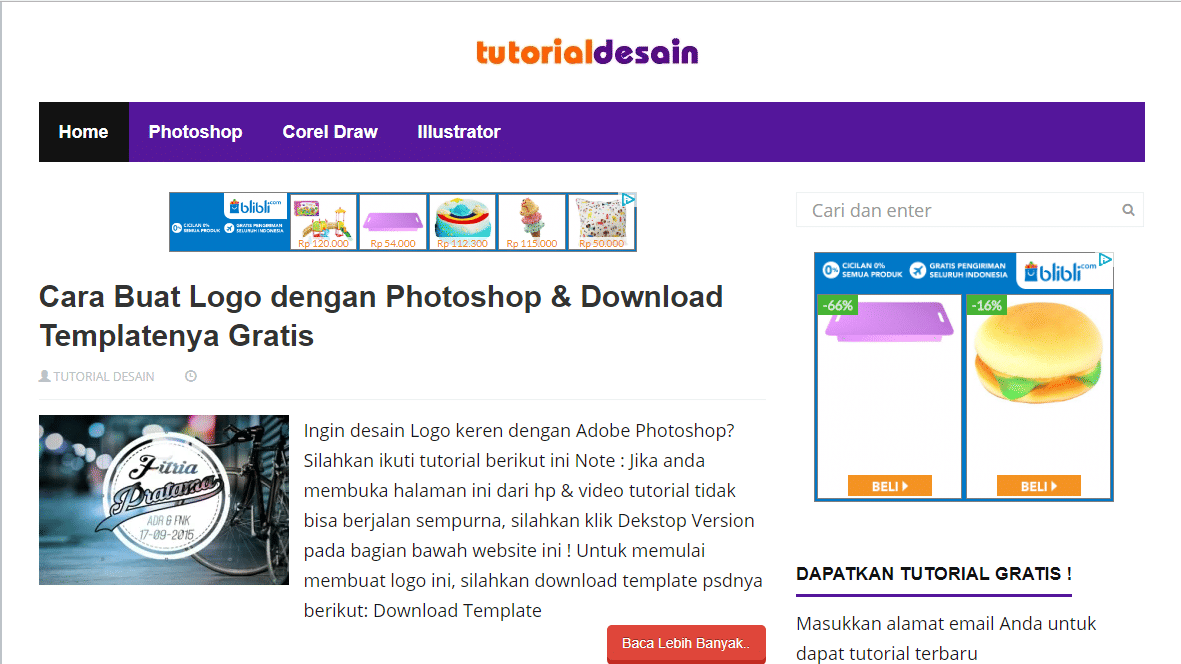This screenshot has height=664, width=1181.
Task: Click the airplane free-shipping icon in the sidebar ad
Action: point(917,271)
